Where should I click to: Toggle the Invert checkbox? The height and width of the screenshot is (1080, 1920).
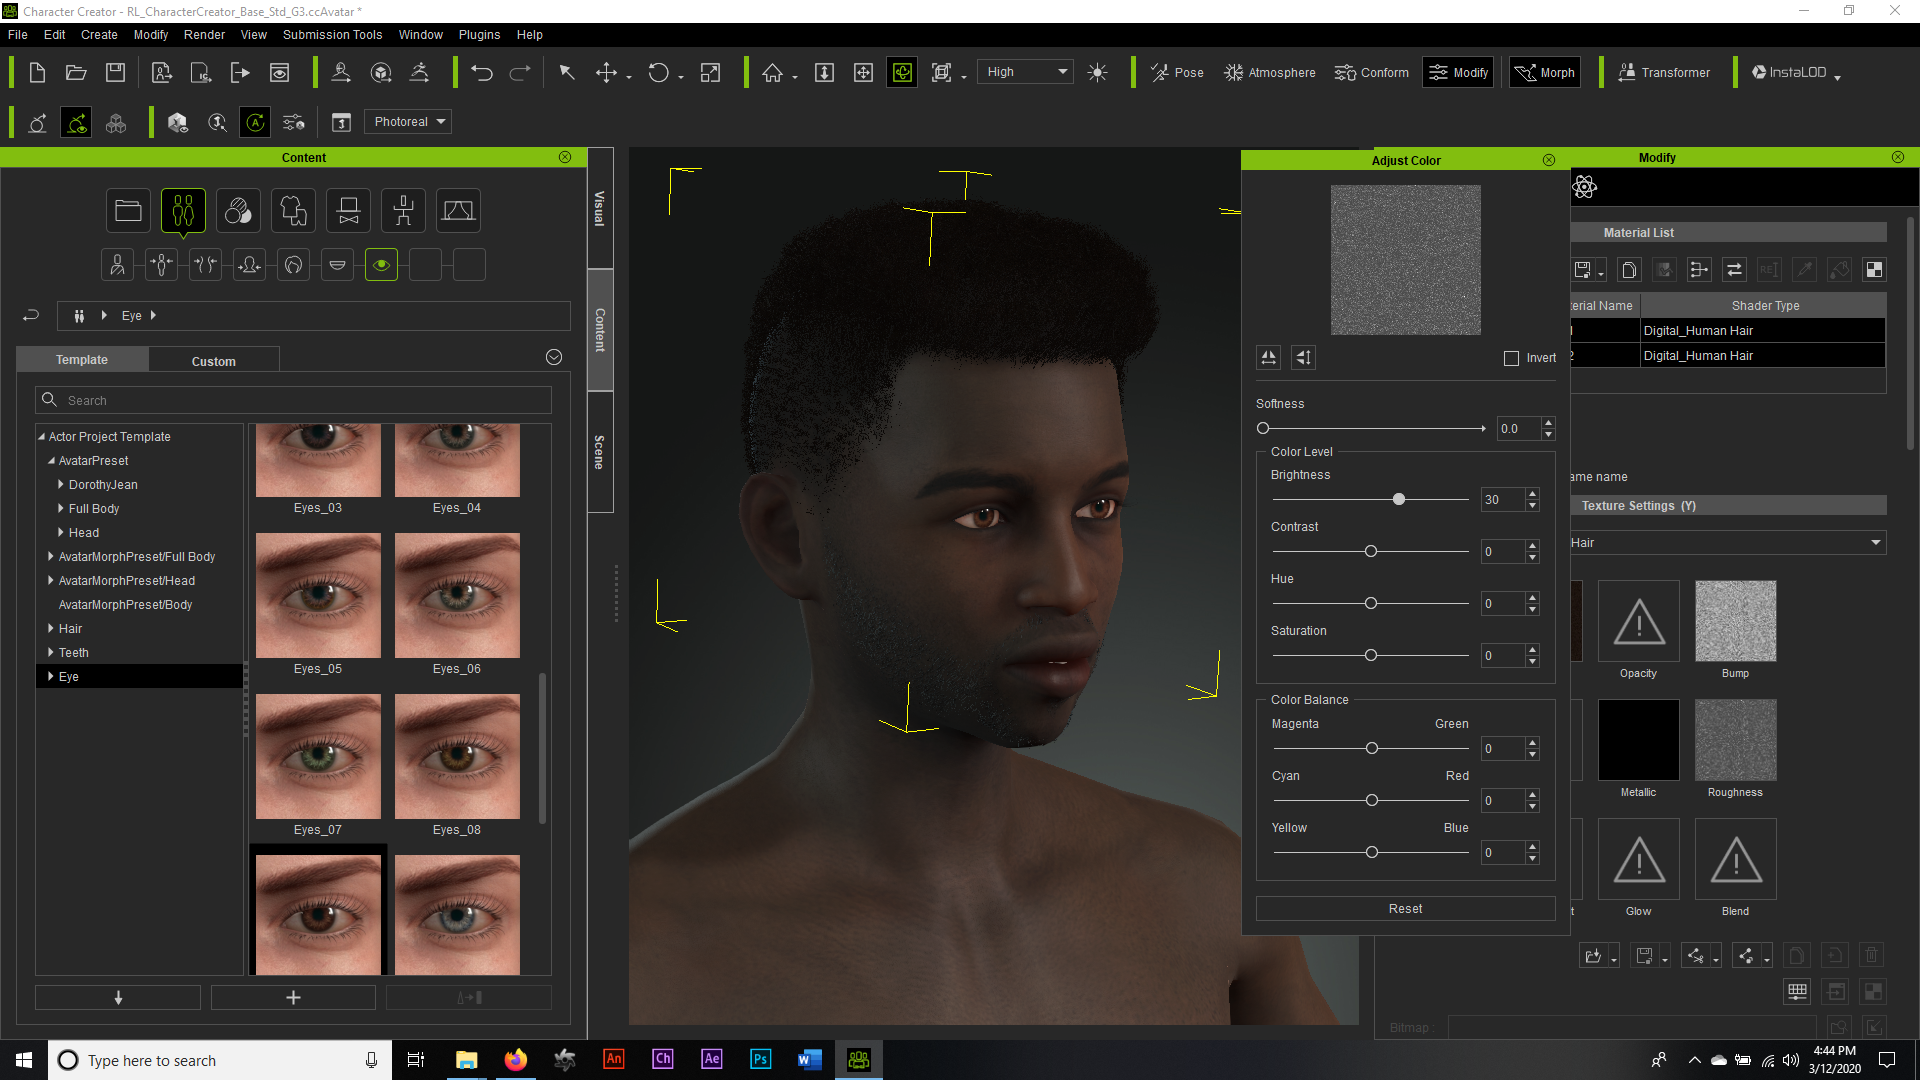(1511, 358)
